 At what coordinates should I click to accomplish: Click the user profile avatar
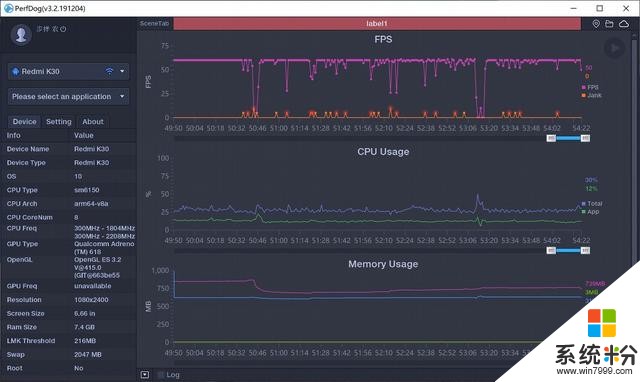click(21, 34)
